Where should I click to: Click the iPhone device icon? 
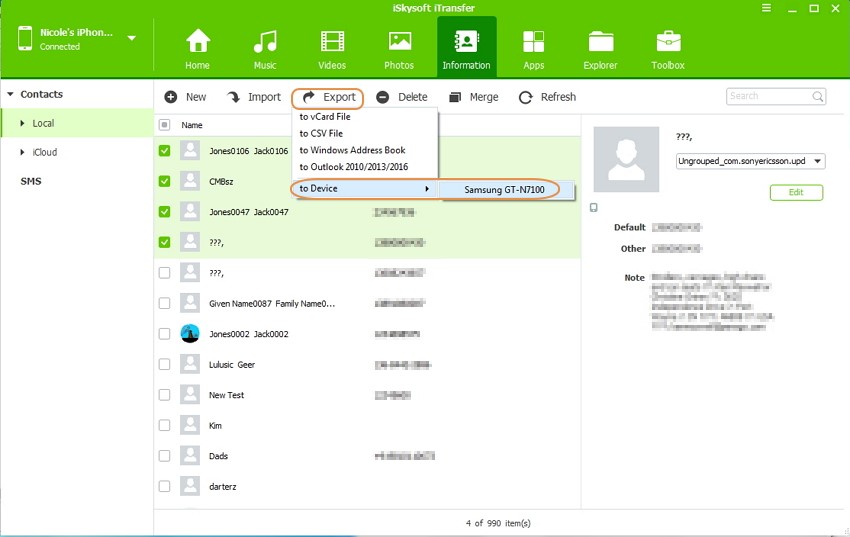point(25,38)
